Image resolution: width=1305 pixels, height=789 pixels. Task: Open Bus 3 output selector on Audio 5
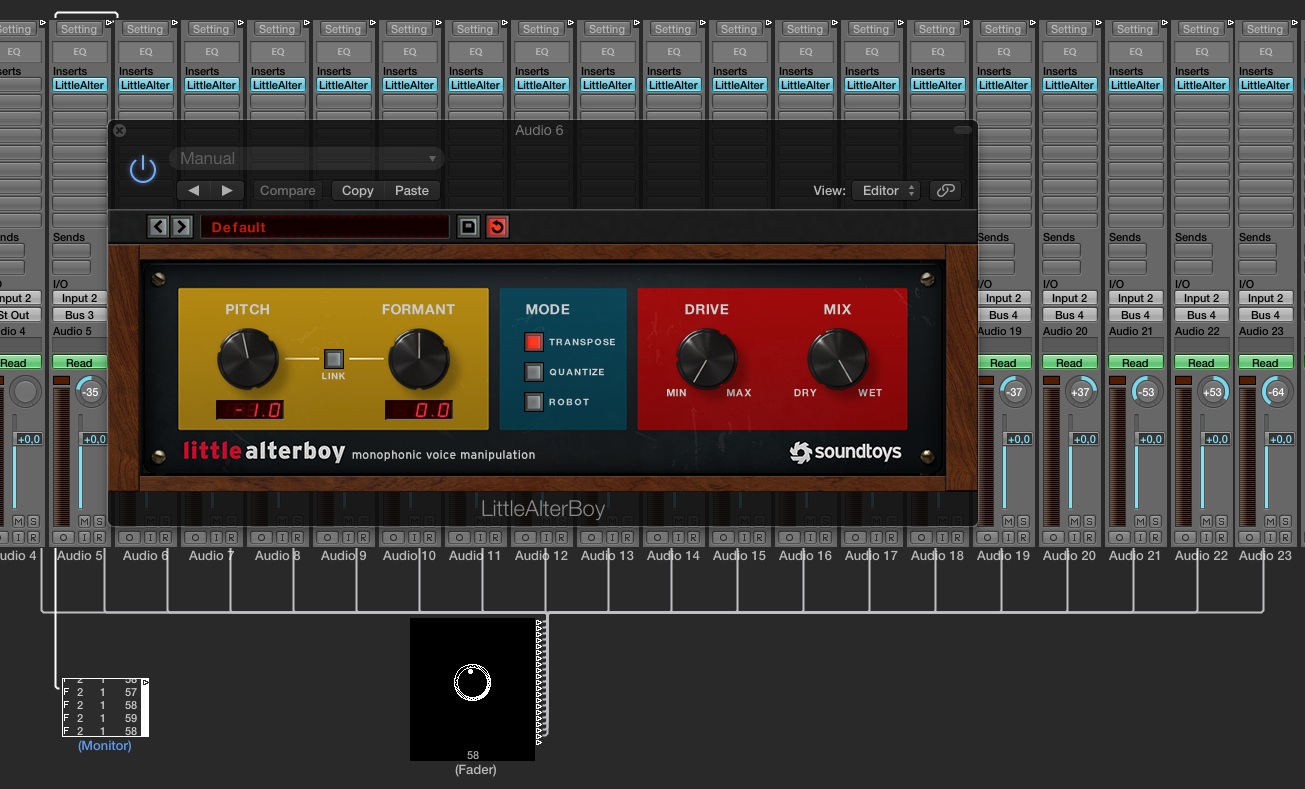pyautogui.click(x=79, y=314)
